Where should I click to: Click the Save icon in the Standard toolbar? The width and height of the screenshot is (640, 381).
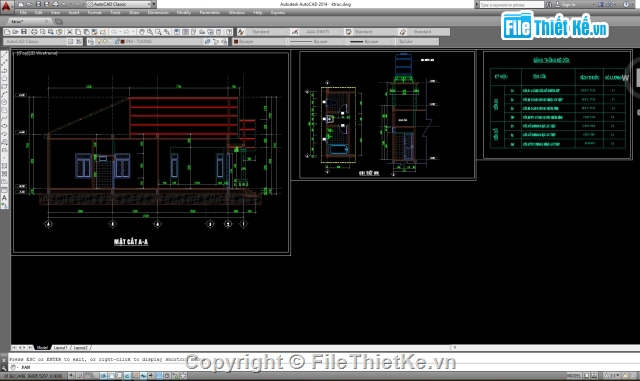[x=24, y=32]
